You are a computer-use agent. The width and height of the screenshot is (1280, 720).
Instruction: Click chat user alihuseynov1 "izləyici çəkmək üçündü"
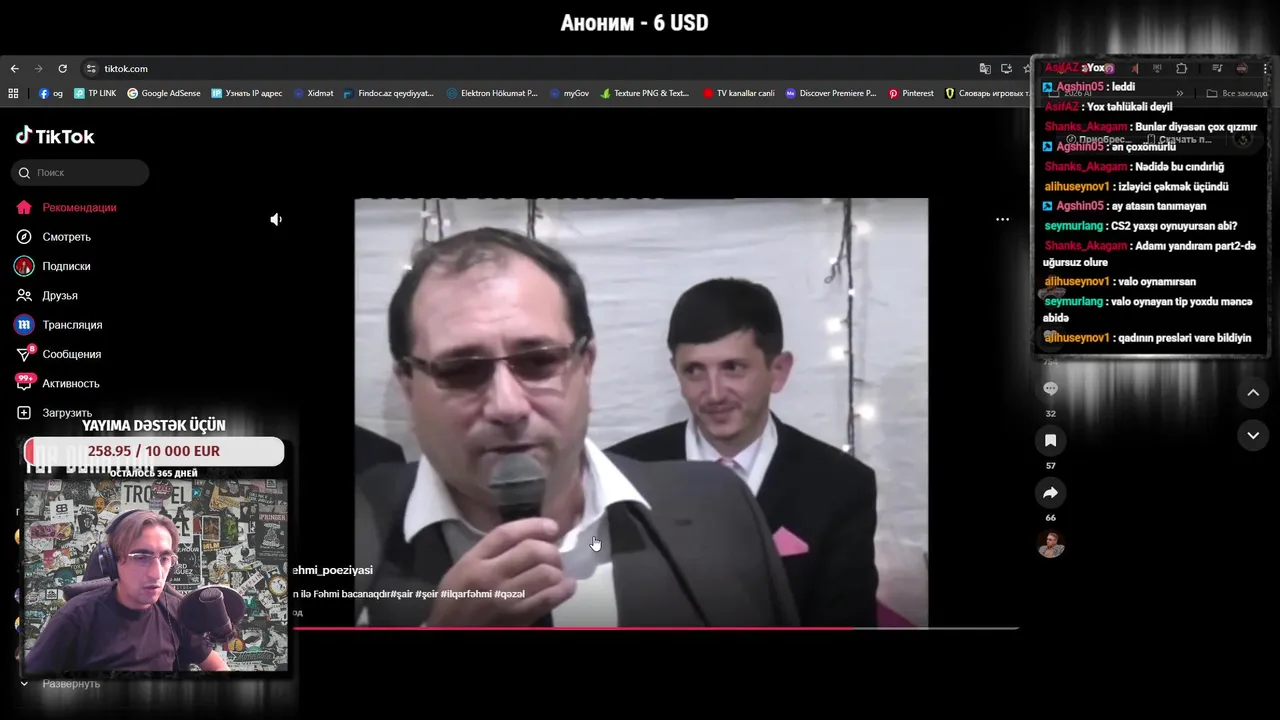[x=1136, y=186]
